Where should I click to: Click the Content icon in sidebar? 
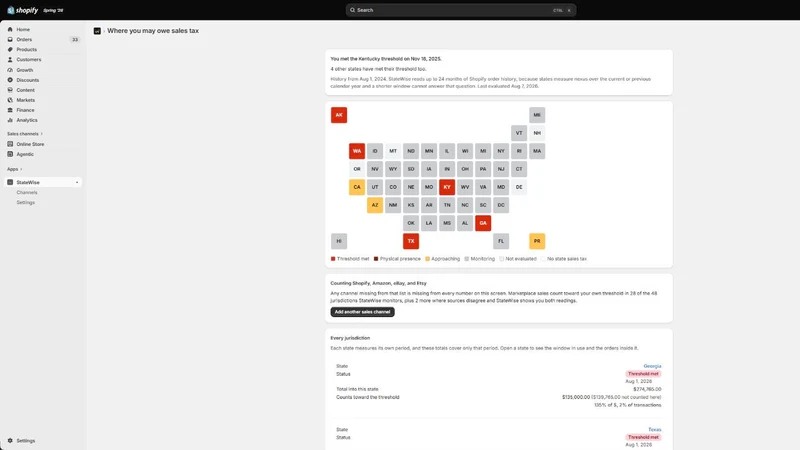point(10,90)
